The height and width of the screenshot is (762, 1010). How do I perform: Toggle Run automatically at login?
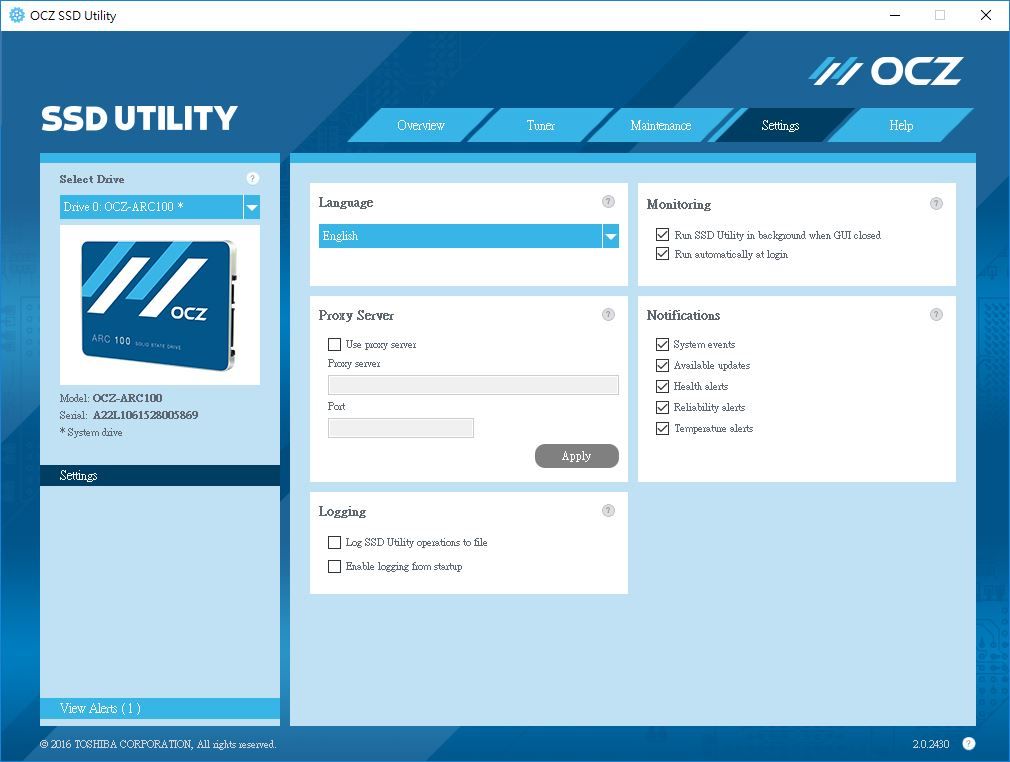662,254
